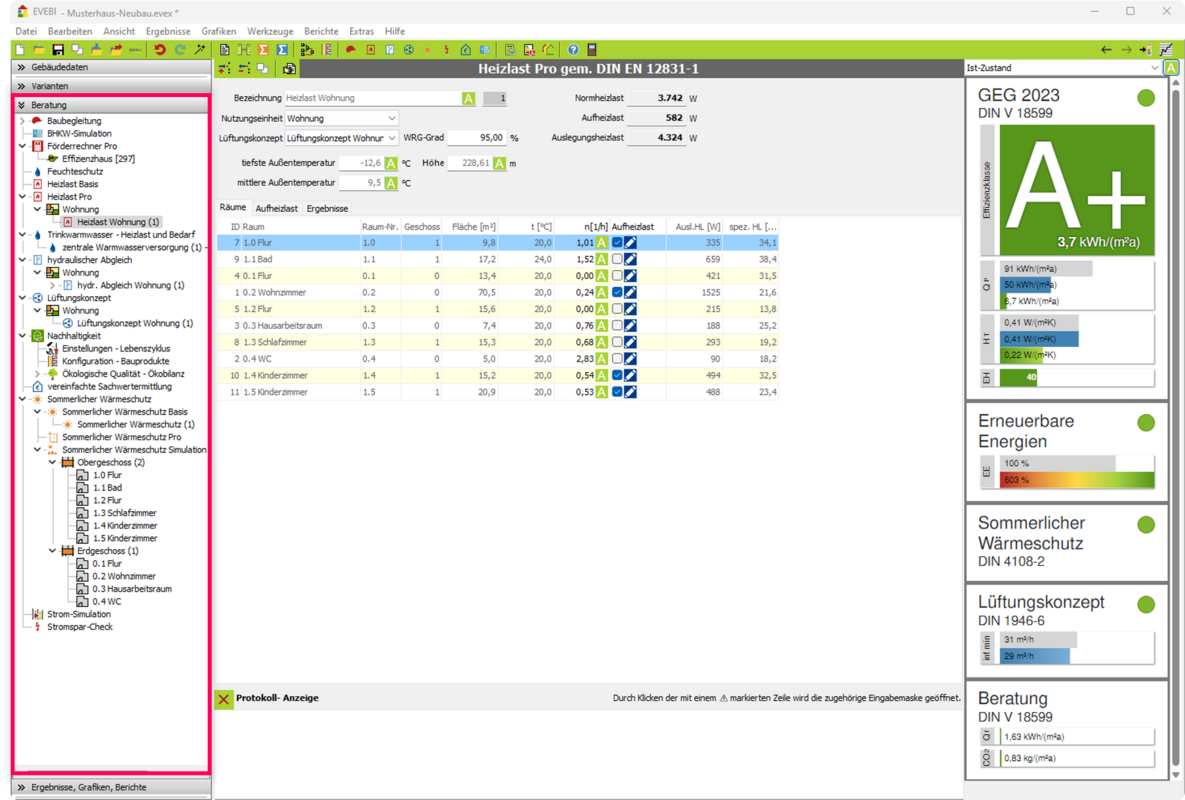Uncheck Aufheizlast checkbox for 0.2 Wohnzimmer

click(x=617, y=293)
